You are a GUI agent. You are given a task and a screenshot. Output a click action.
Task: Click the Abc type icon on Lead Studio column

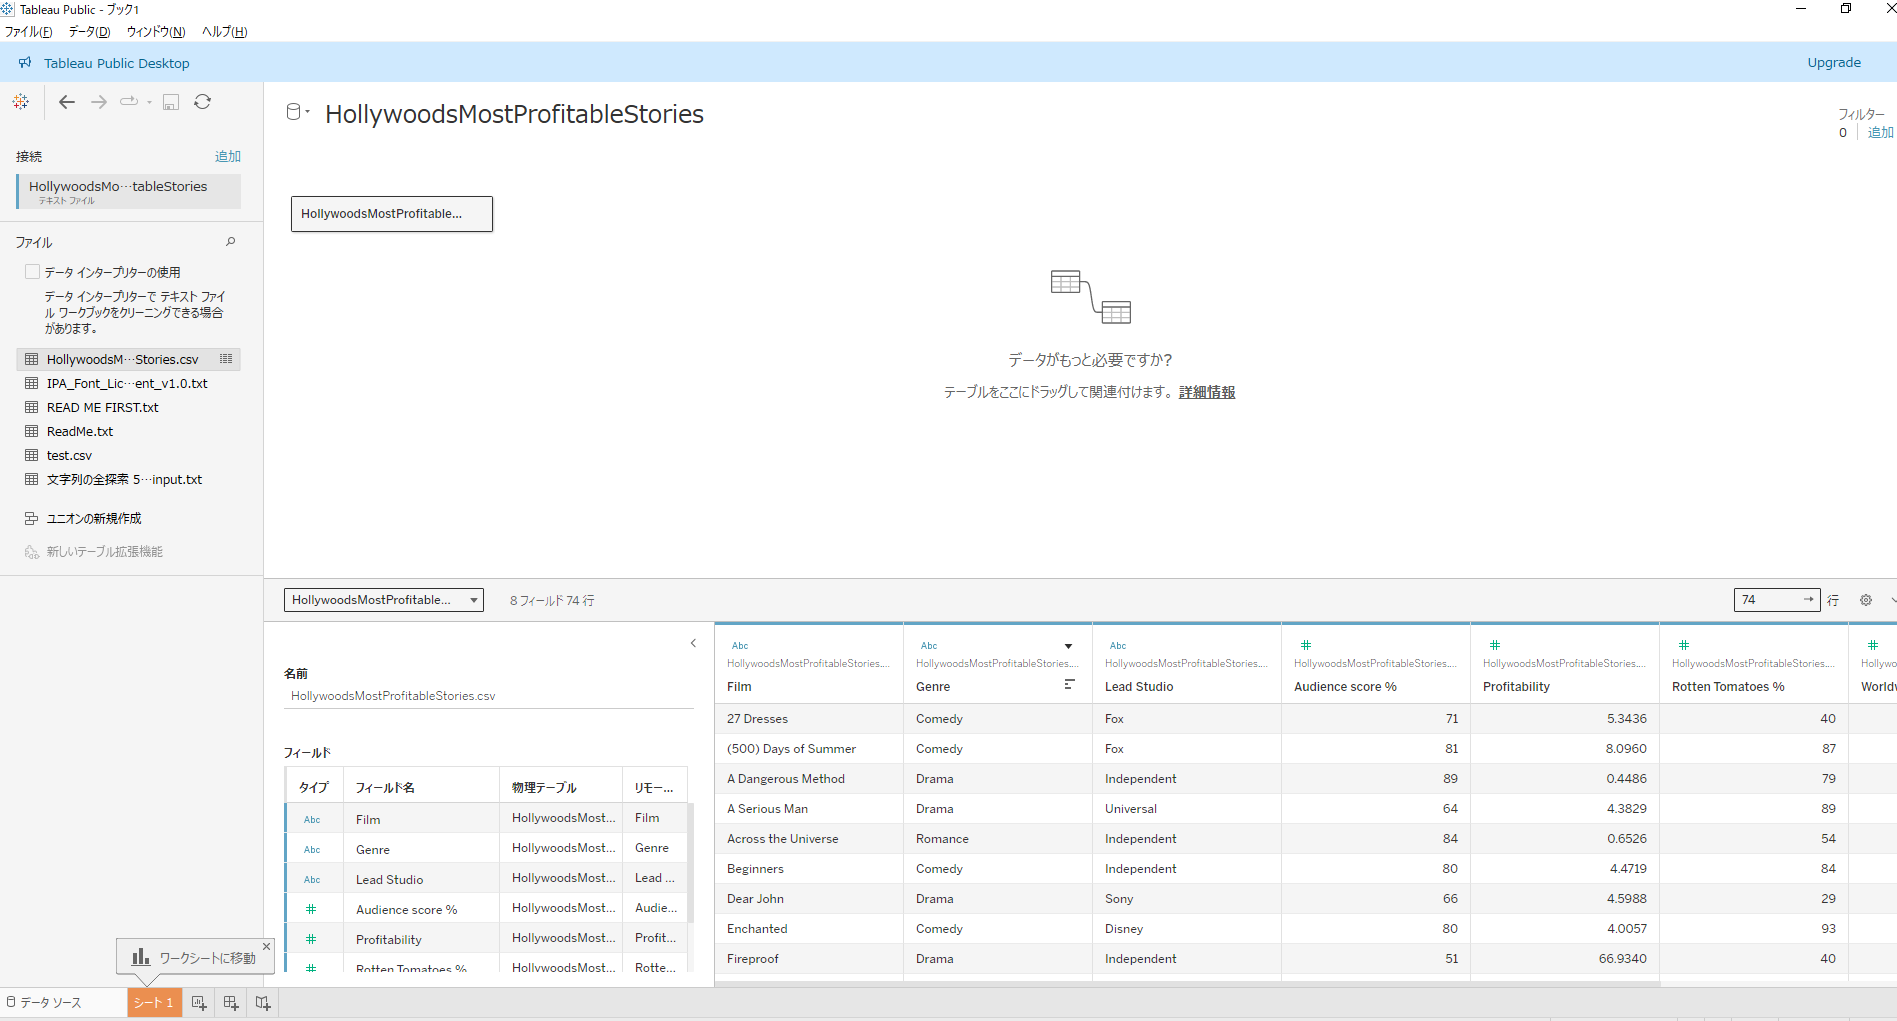pyautogui.click(x=1118, y=646)
